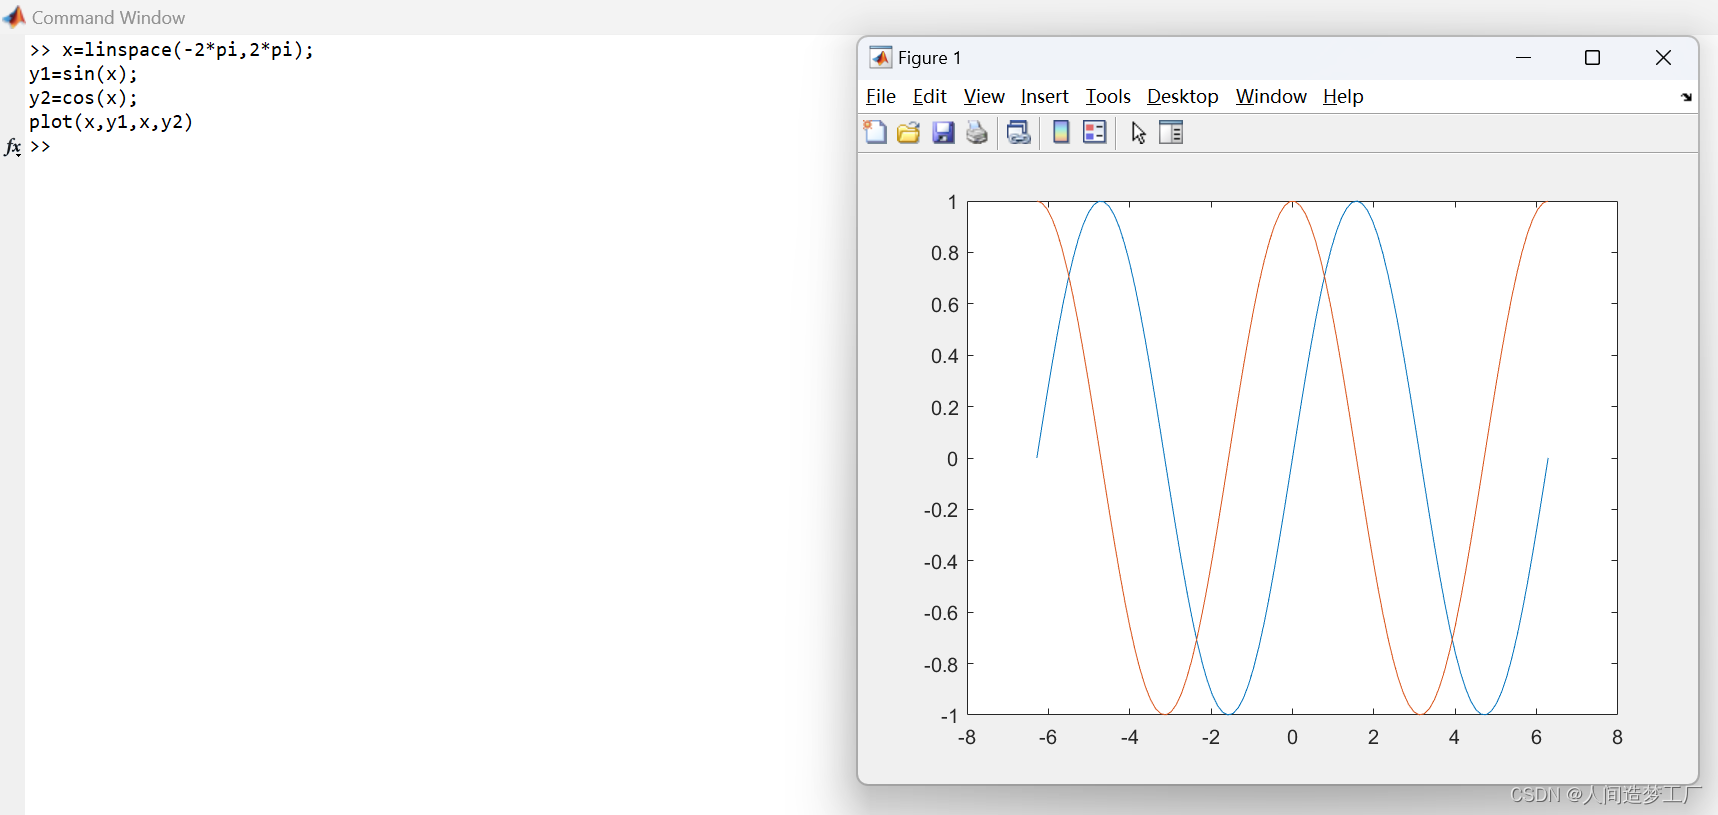Open the Edit menu in Figure 1
1718x815 pixels.
930,96
